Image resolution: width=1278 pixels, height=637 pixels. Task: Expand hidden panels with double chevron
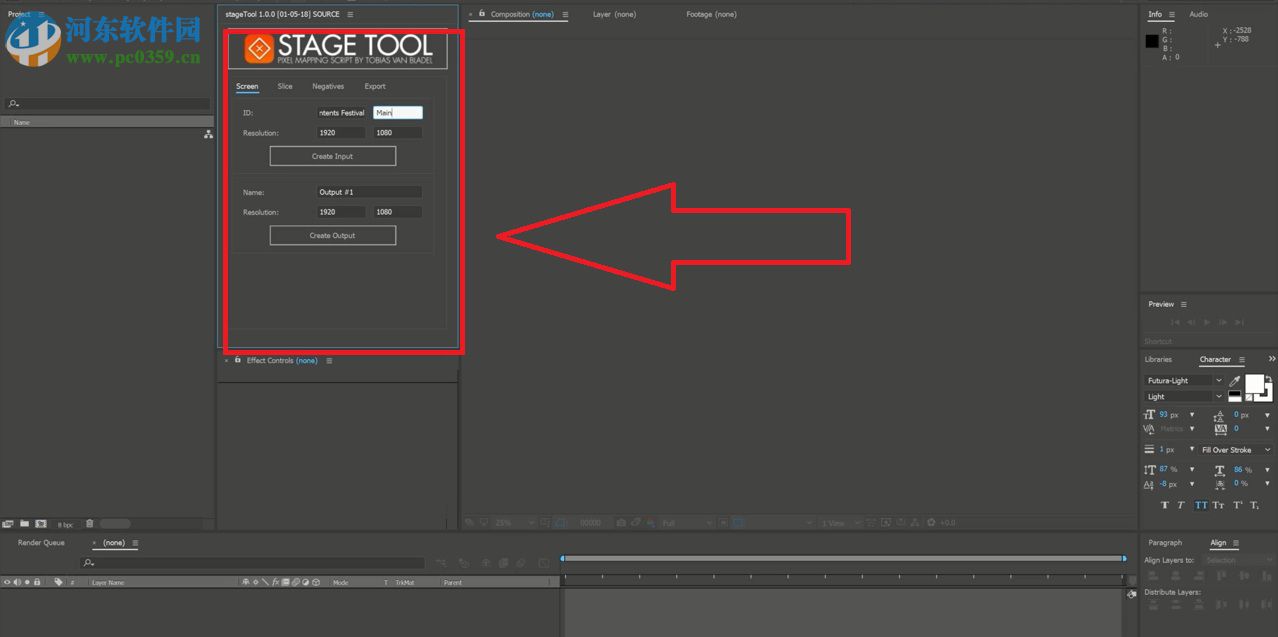tap(1272, 359)
